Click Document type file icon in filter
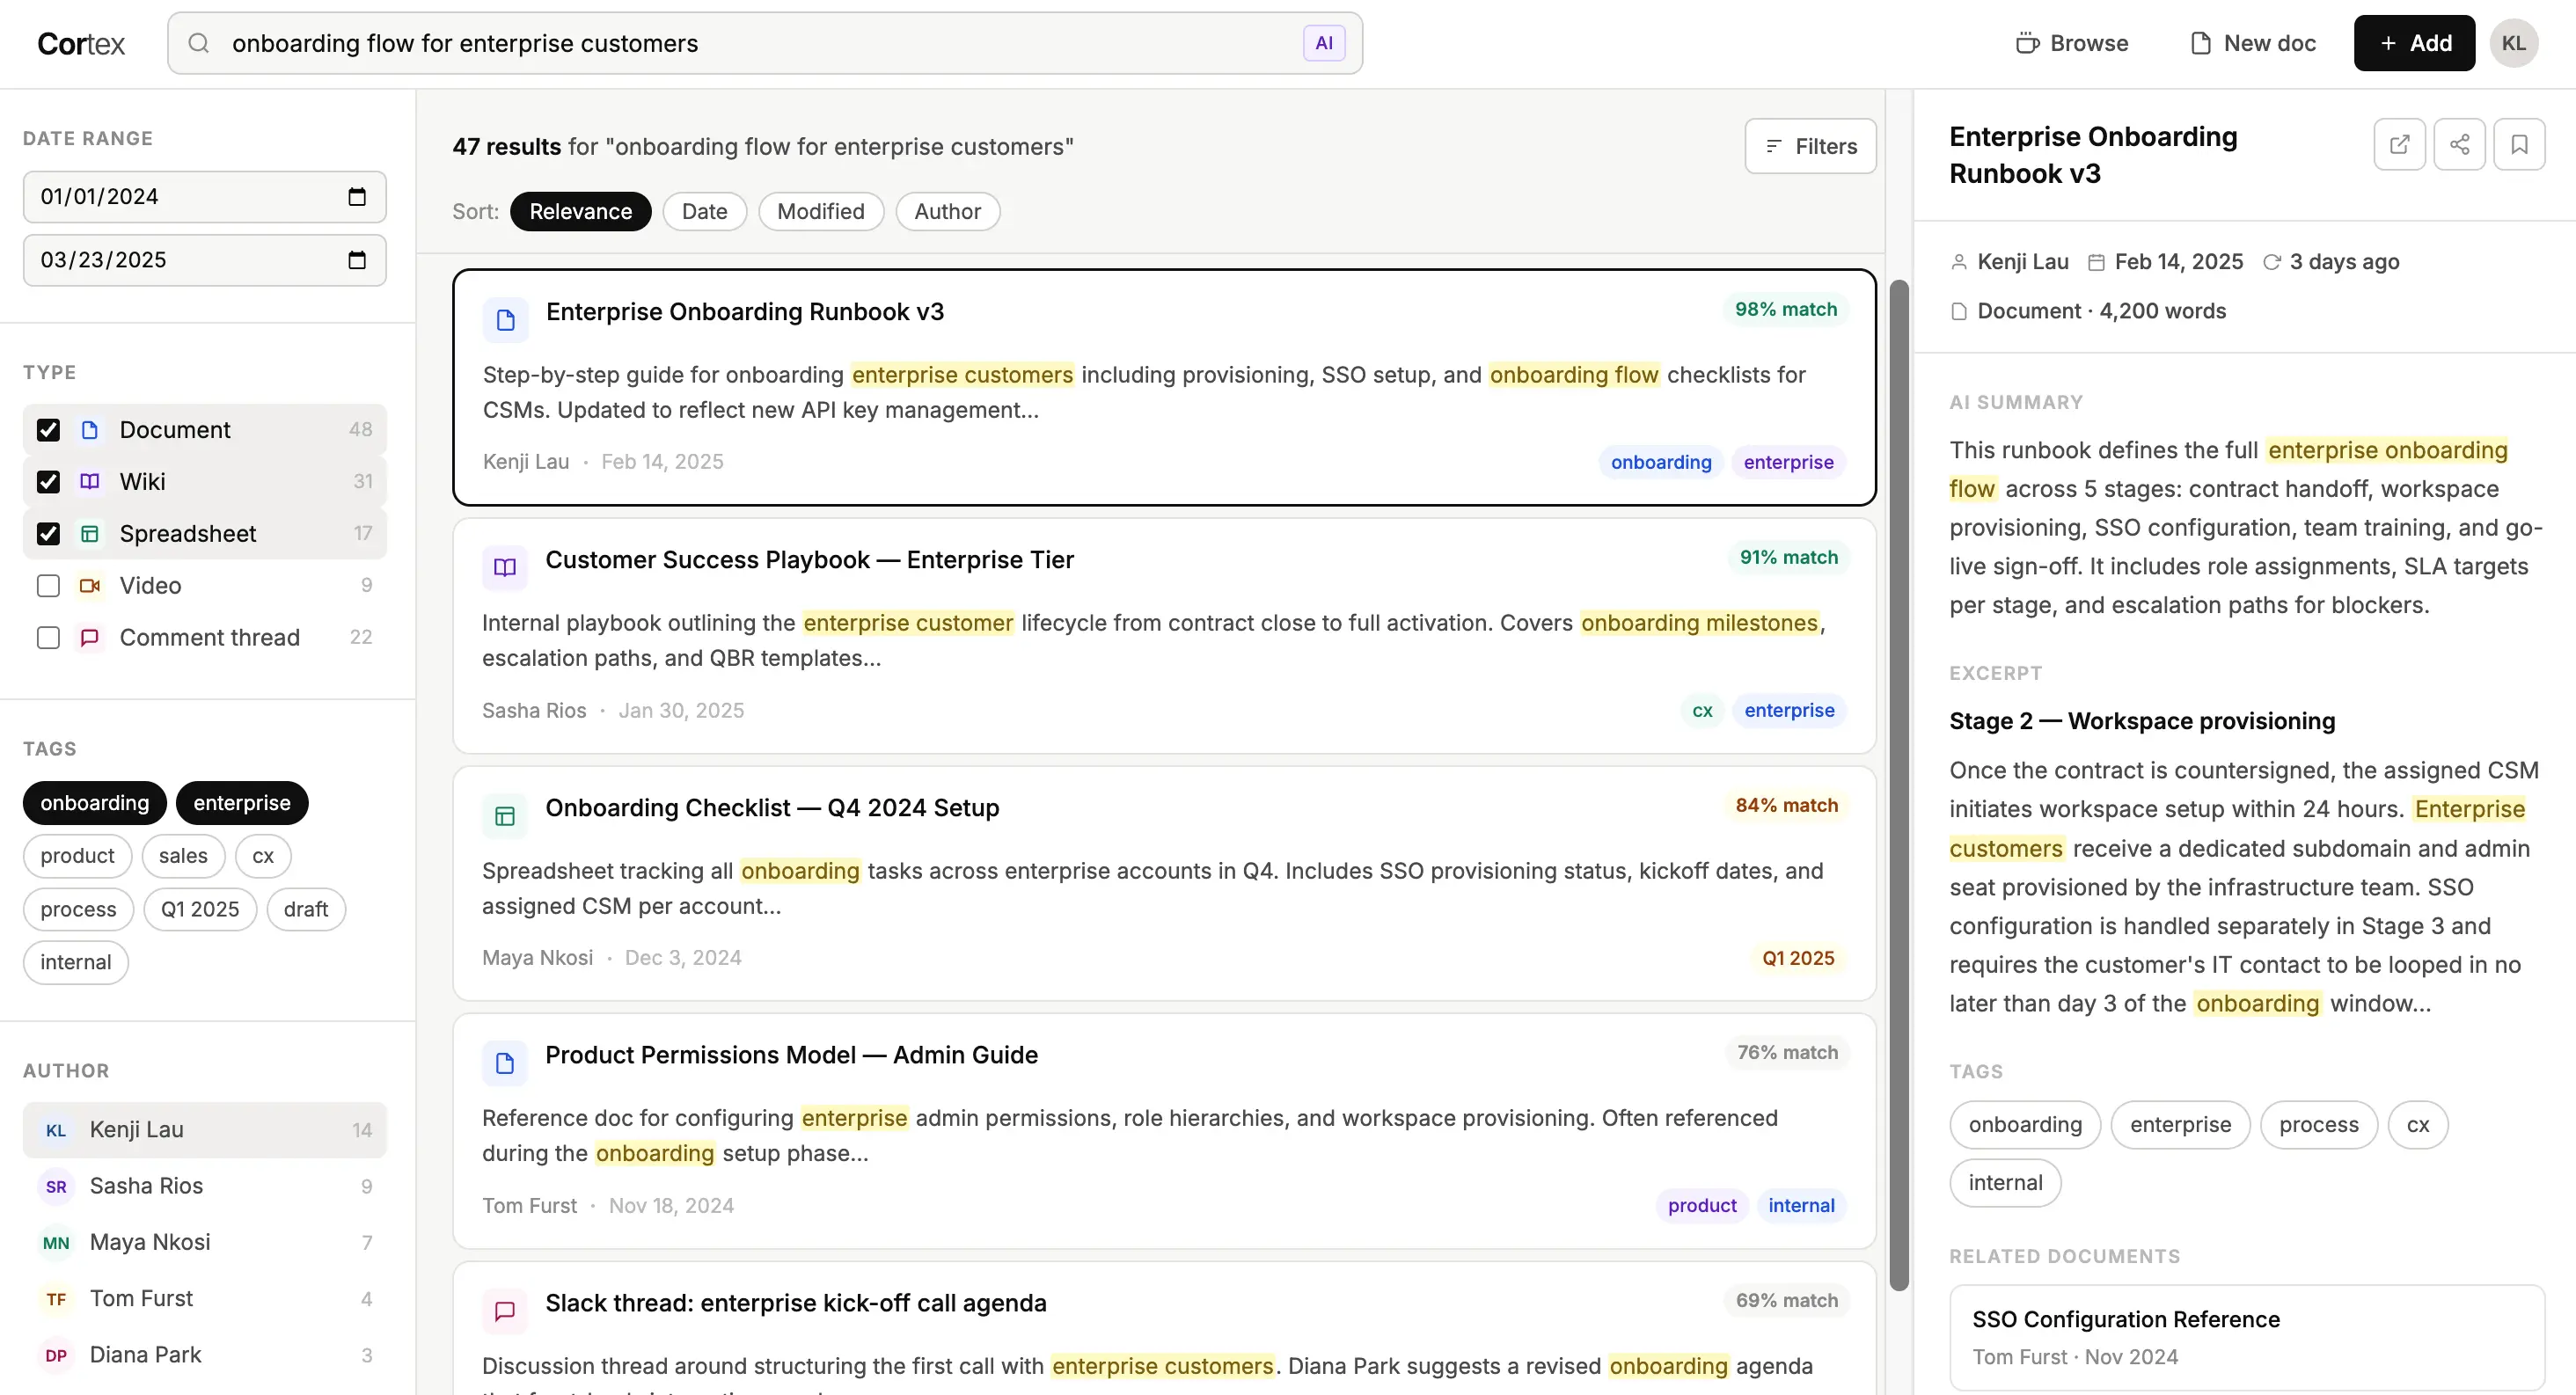Viewport: 2576px width, 1395px height. pyautogui.click(x=90, y=430)
